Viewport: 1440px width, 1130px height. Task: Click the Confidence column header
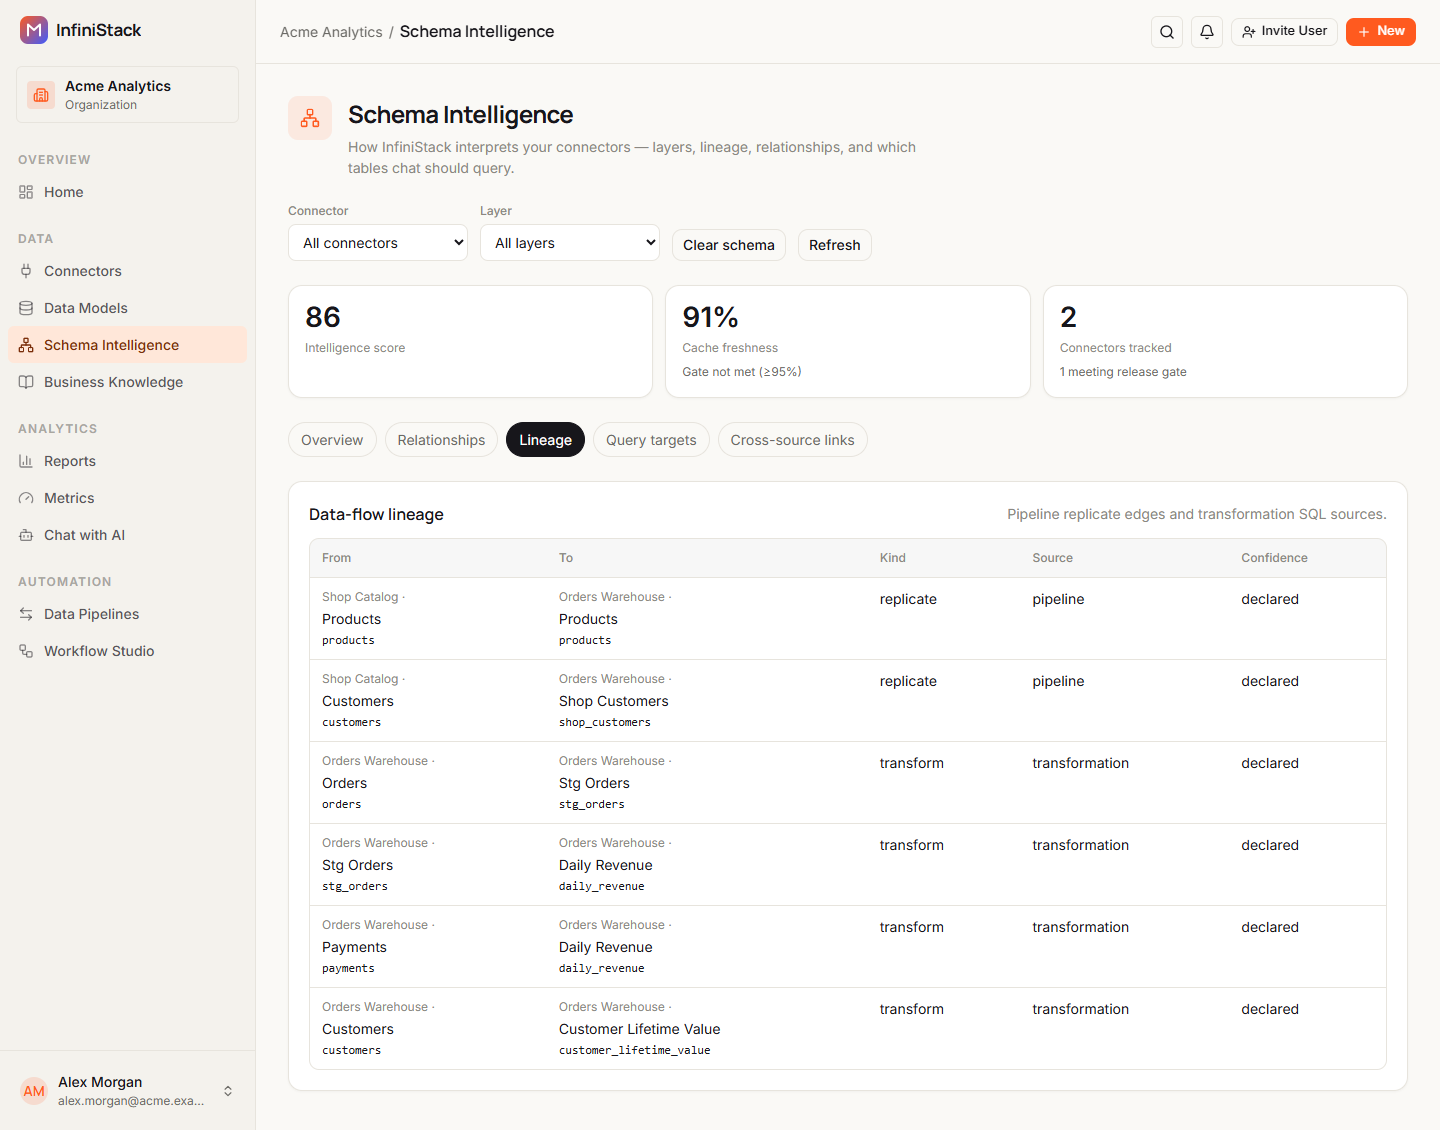click(1274, 558)
